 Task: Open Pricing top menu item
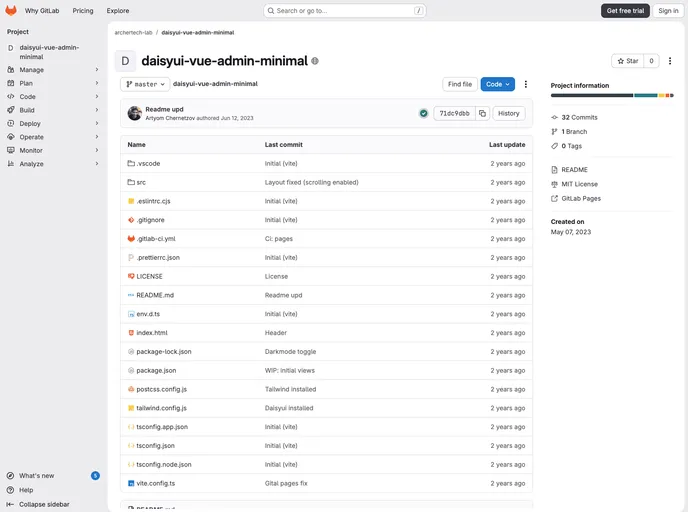click(83, 11)
